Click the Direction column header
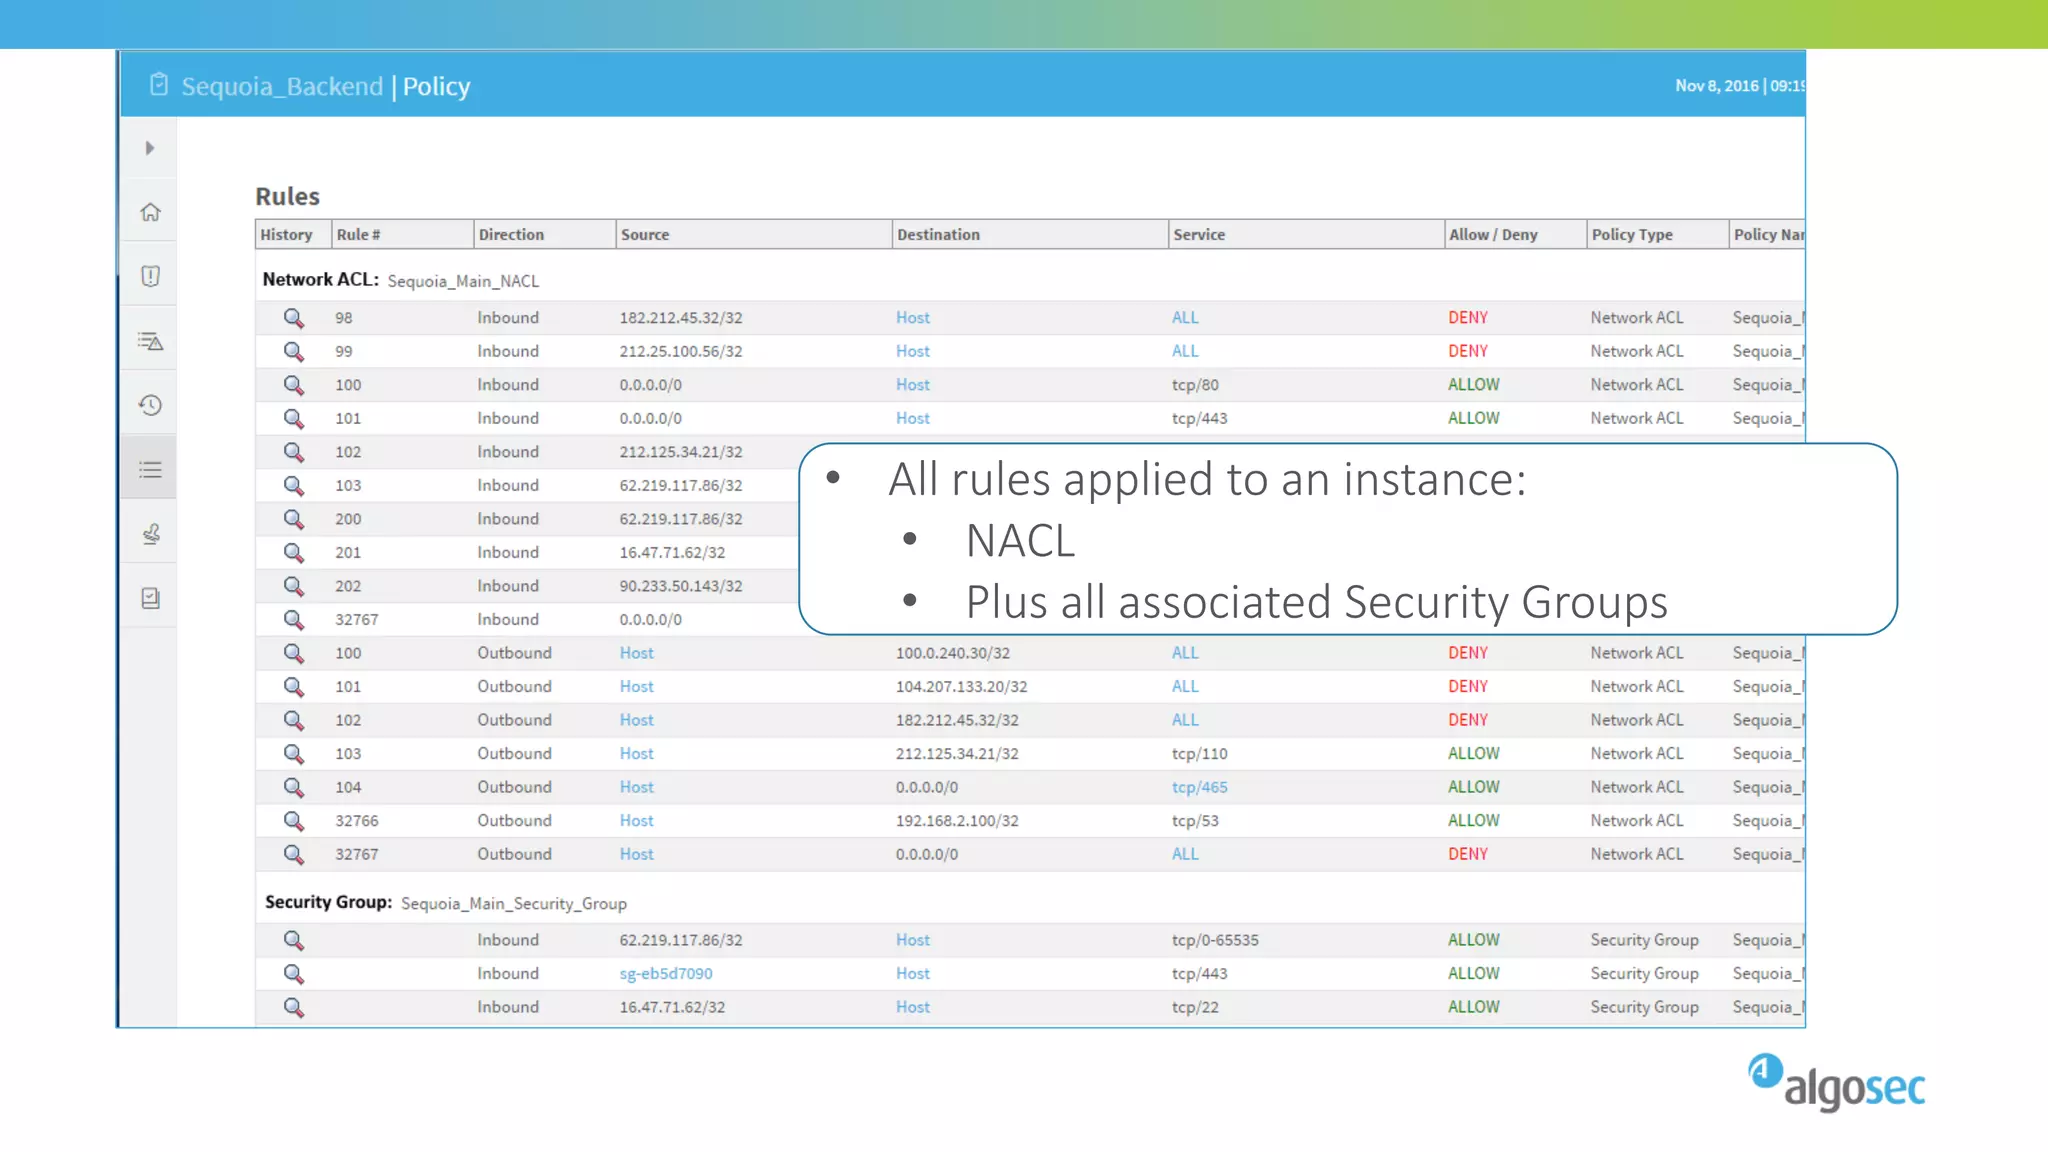 (x=544, y=234)
